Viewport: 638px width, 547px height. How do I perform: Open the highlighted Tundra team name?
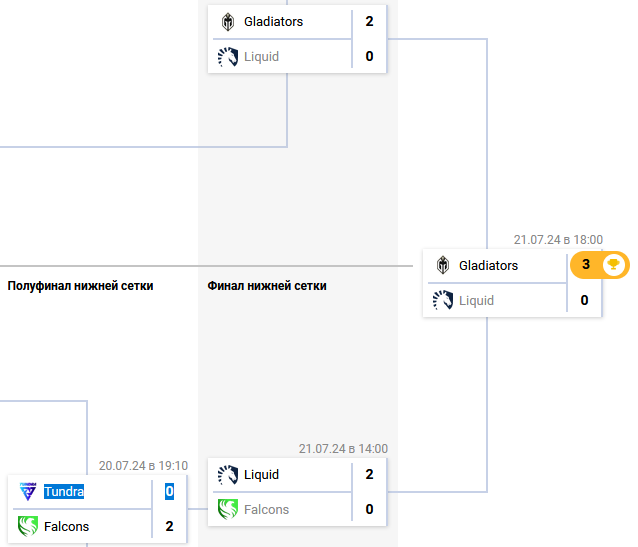pos(64,491)
